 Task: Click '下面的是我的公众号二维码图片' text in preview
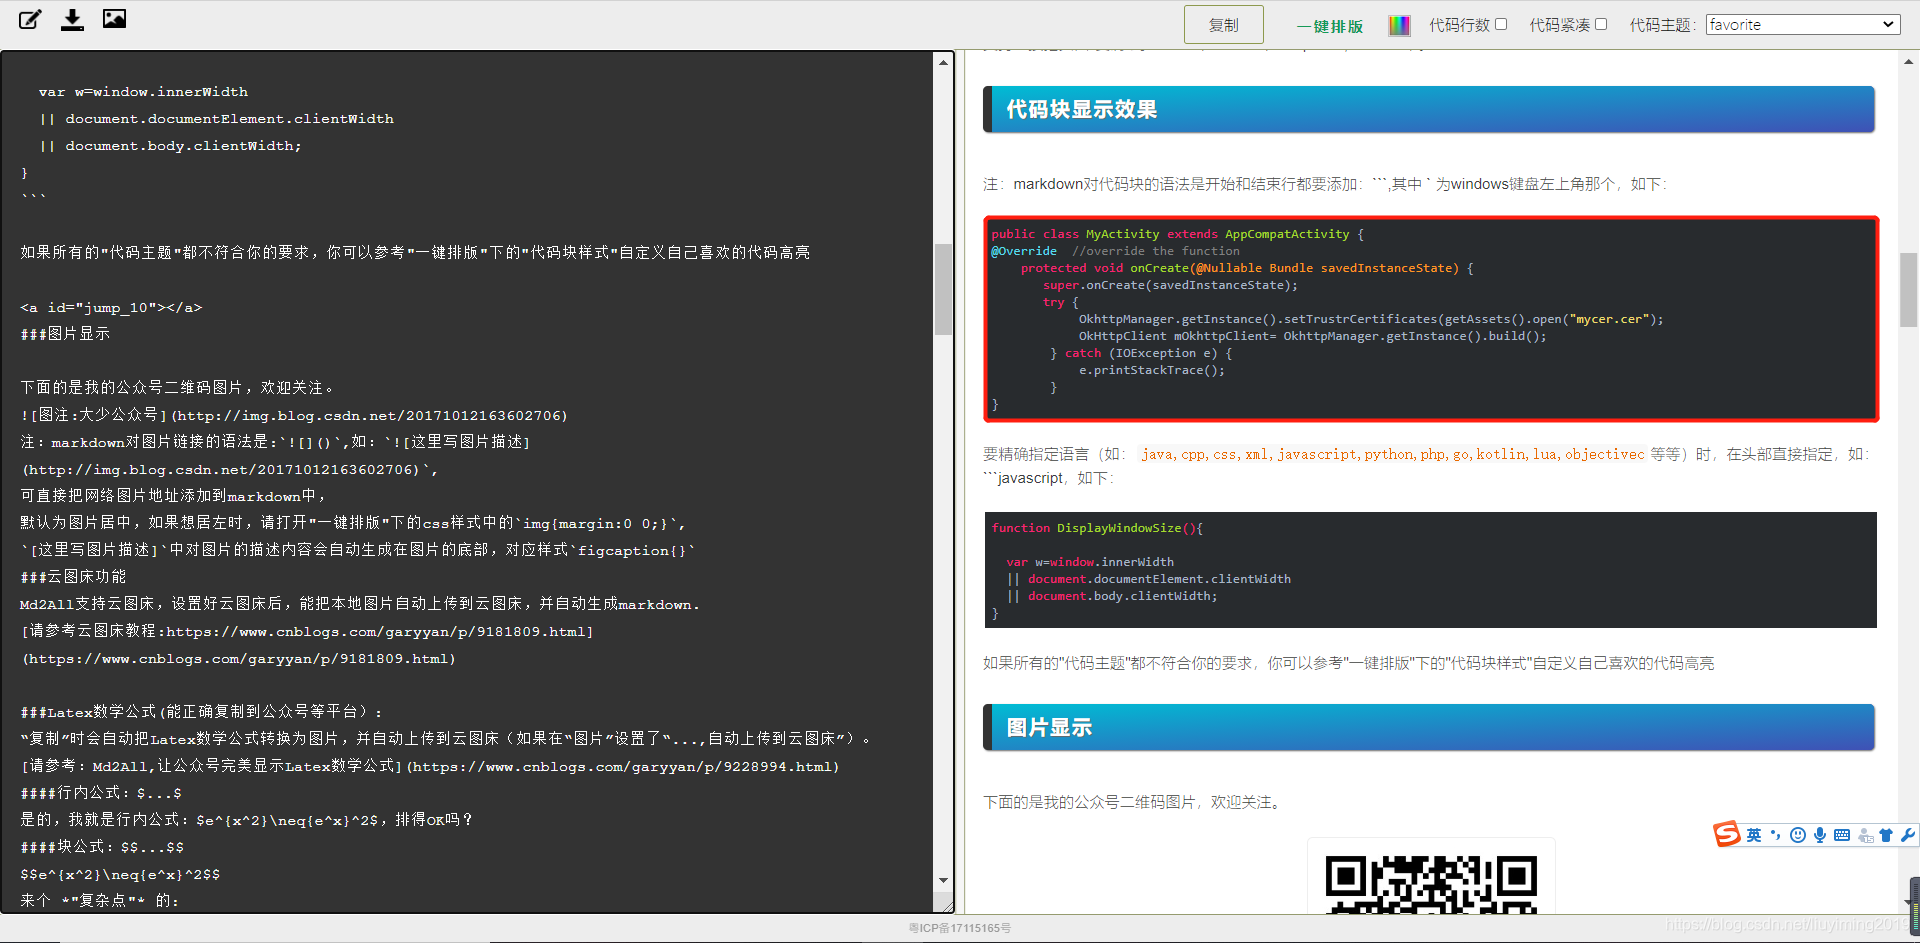[1134, 802]
